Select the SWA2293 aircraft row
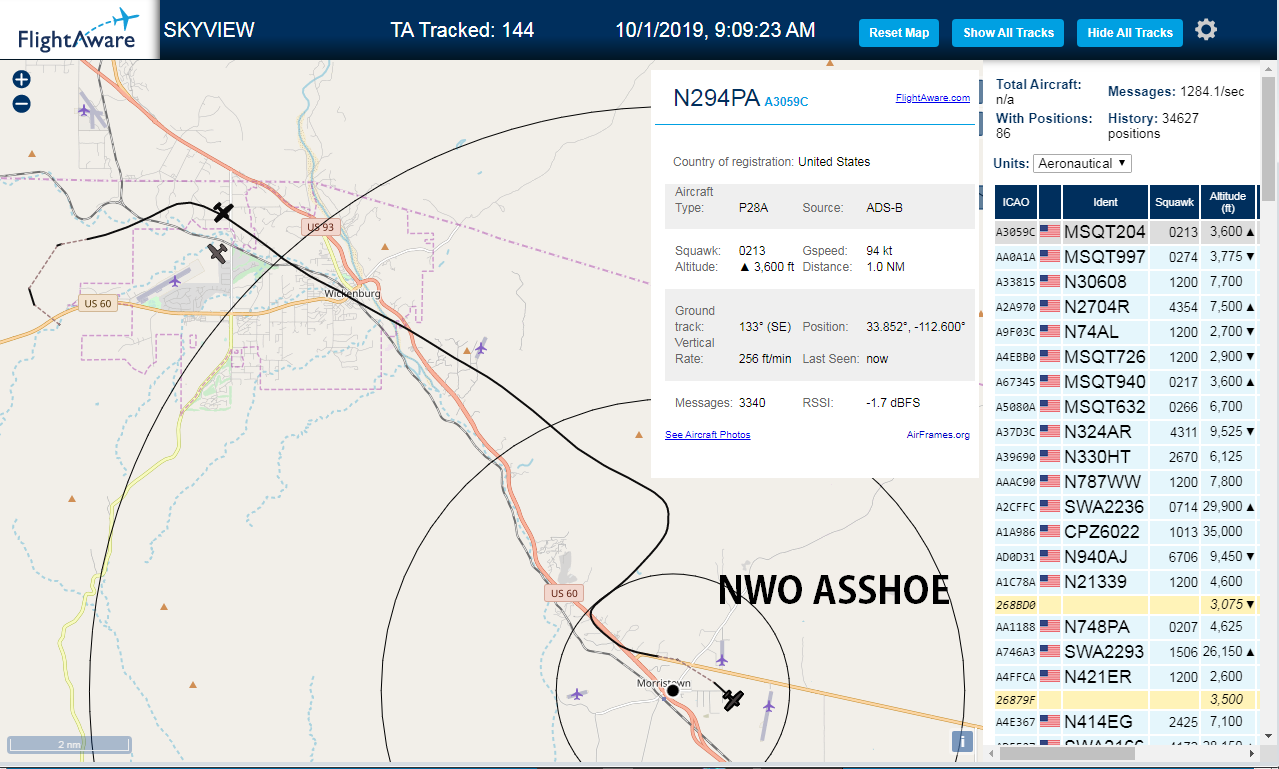1279x769 pixels. (x=1125, y=652)
